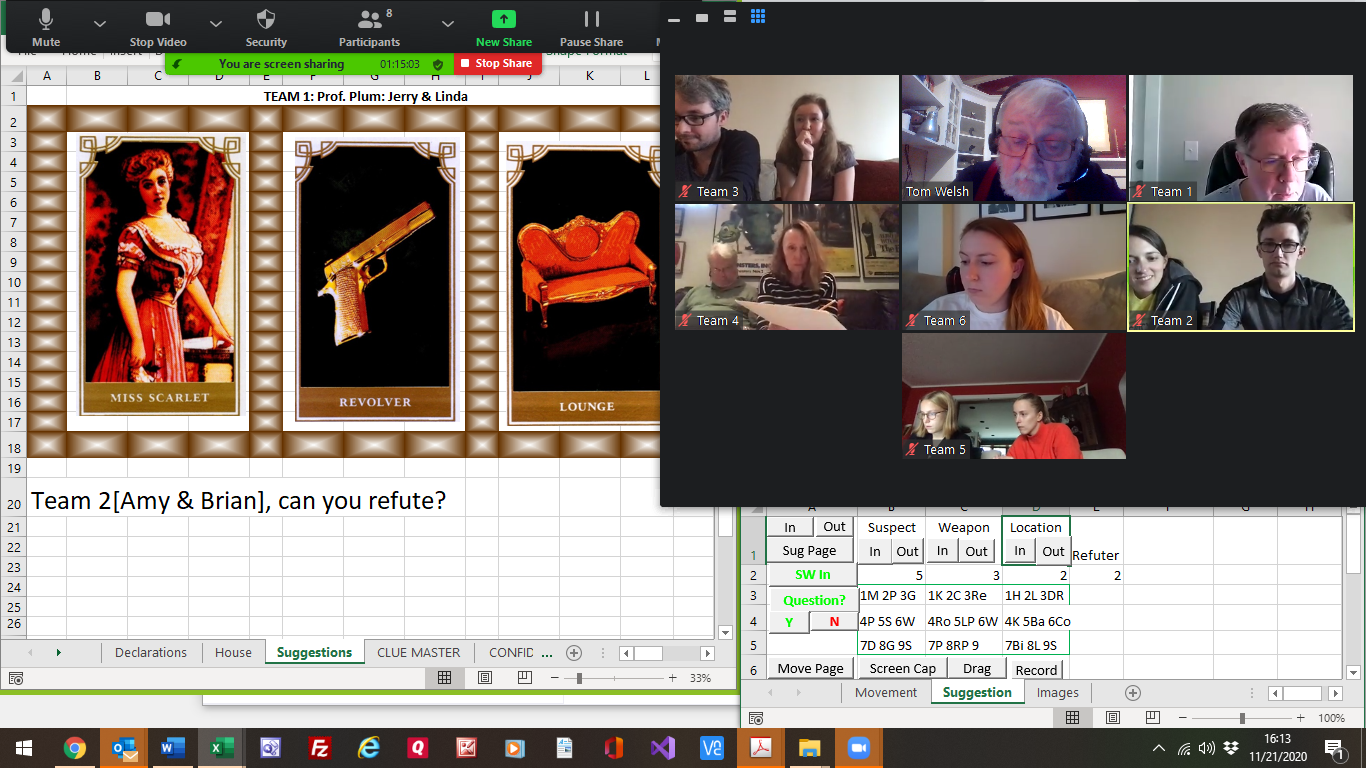The width and height of the screenshot is (1366, 768).
Task: Switch to Page Break Preview in Suggestions workbook
Action: tap(524, 678)
